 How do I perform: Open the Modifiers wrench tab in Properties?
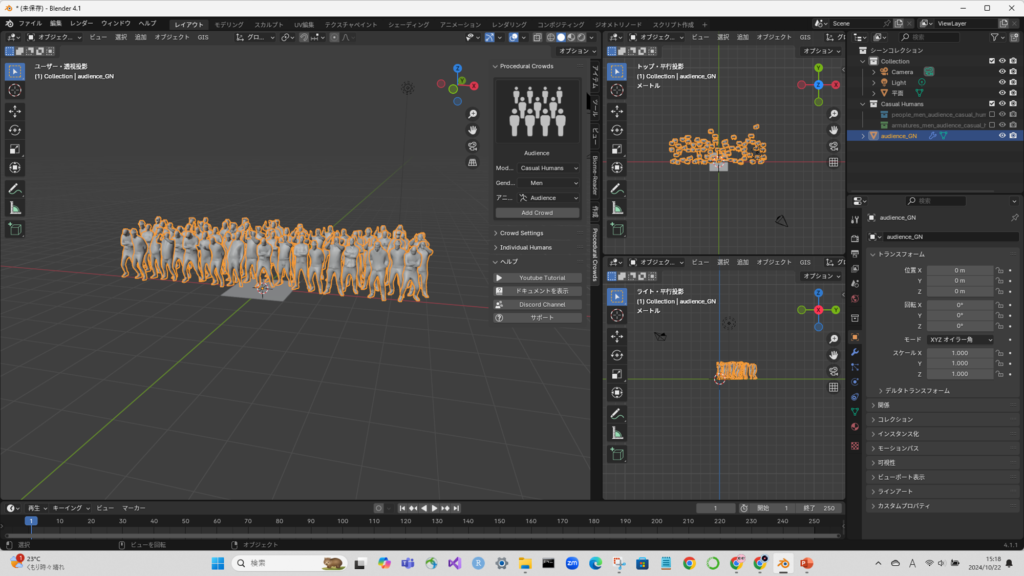(855, 352)
